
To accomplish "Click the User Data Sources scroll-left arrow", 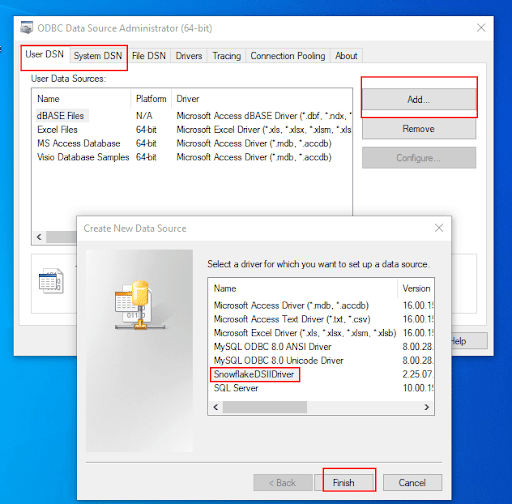I will click(x=39, y=237).
